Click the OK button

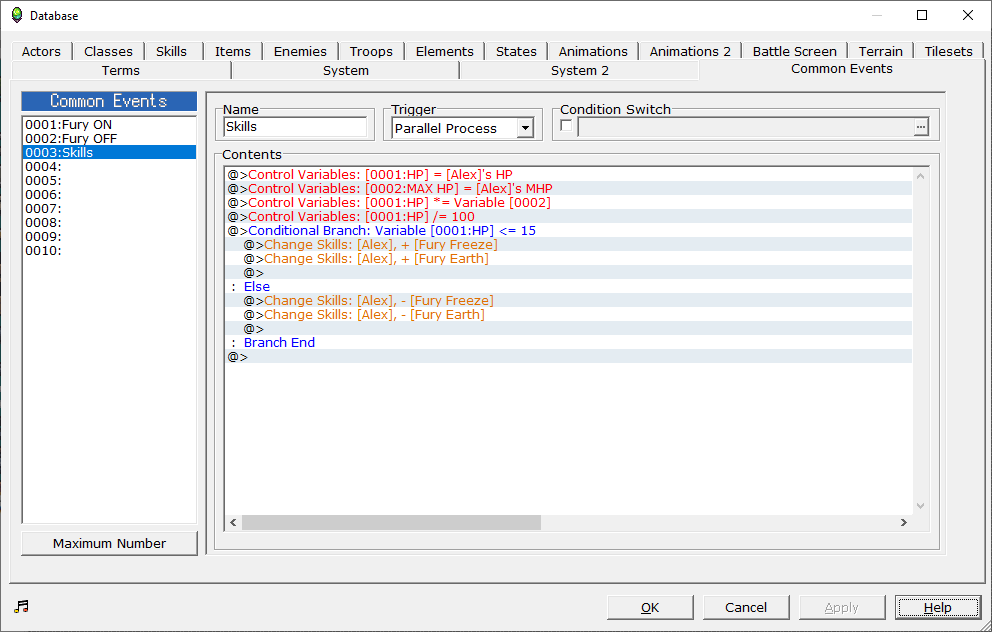(650, 607)
